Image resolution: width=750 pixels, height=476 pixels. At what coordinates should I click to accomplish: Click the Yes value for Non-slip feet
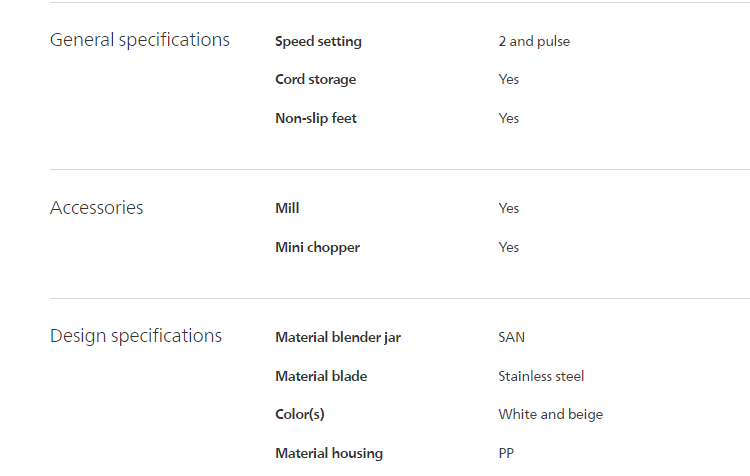point(508,118)
